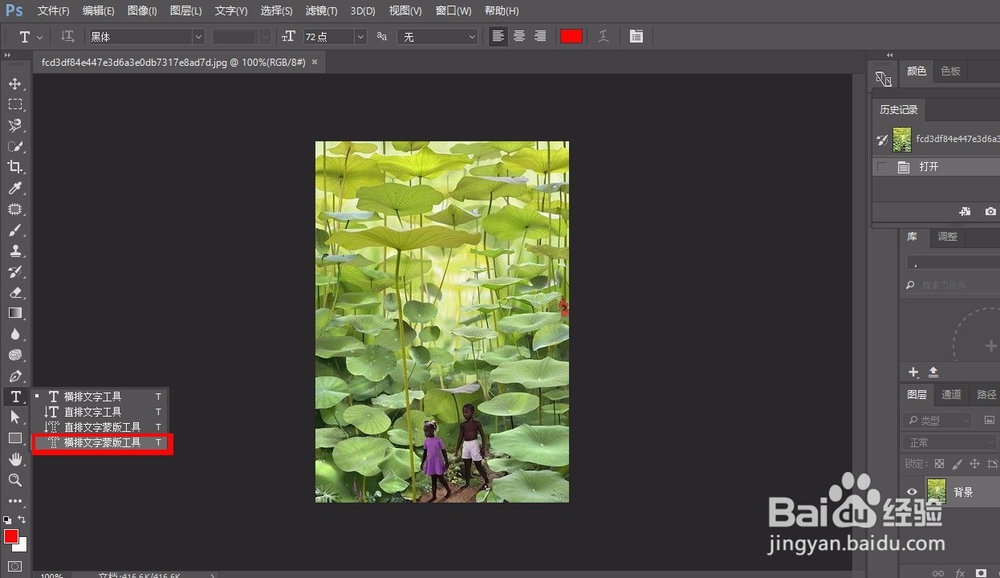Select the Lasso tool
Screen dimensions: 1000x578
coord(15,125)
